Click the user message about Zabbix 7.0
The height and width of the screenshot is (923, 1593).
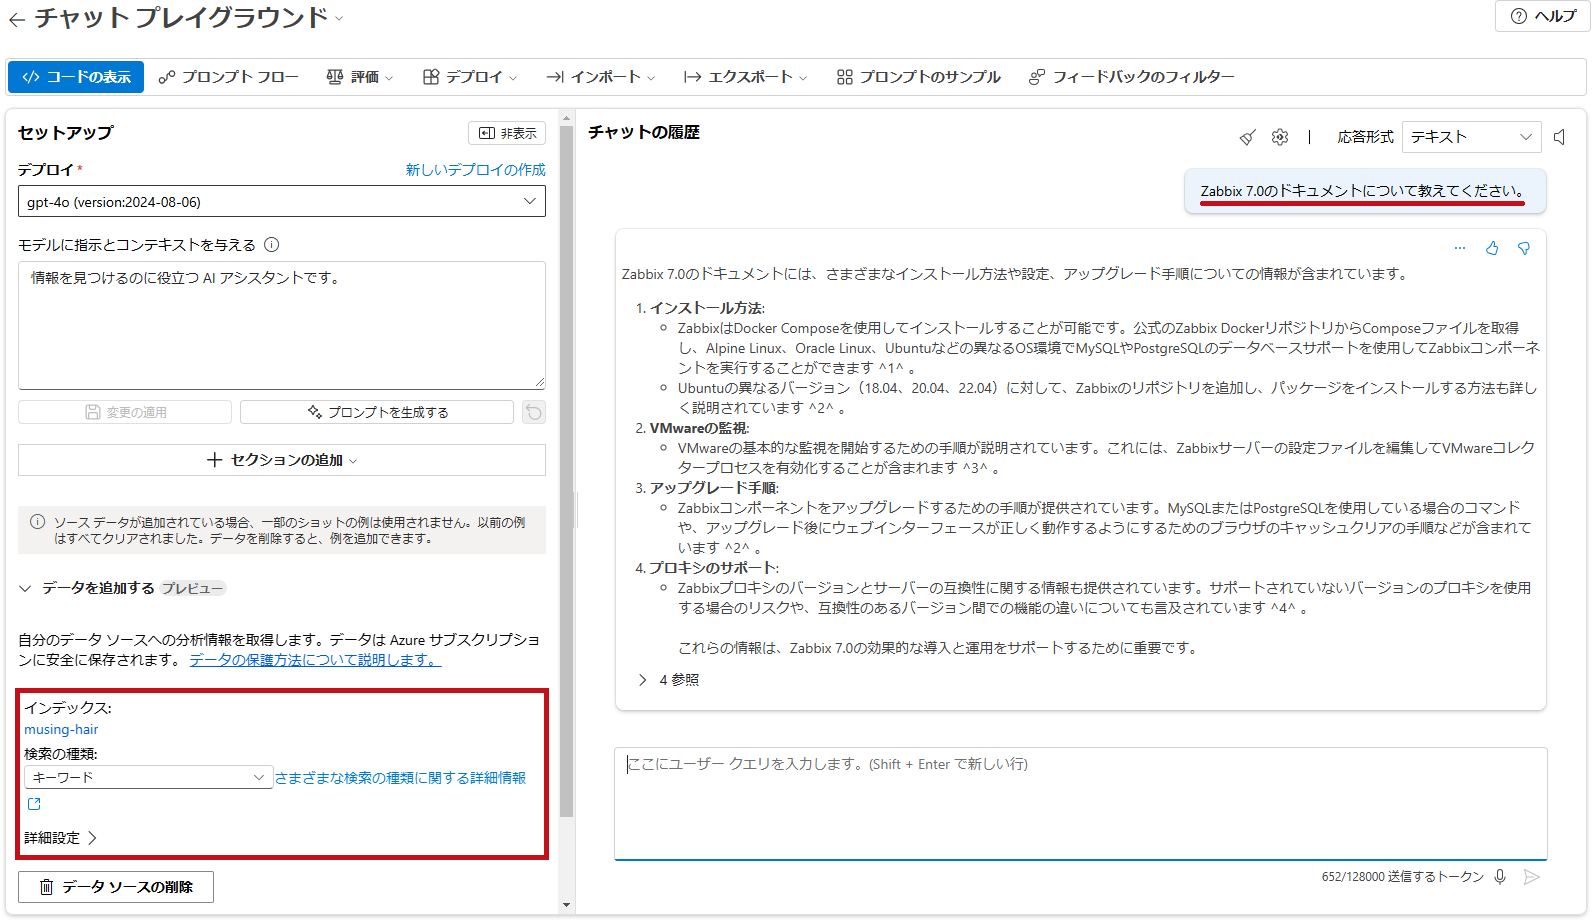(1365, 191)
